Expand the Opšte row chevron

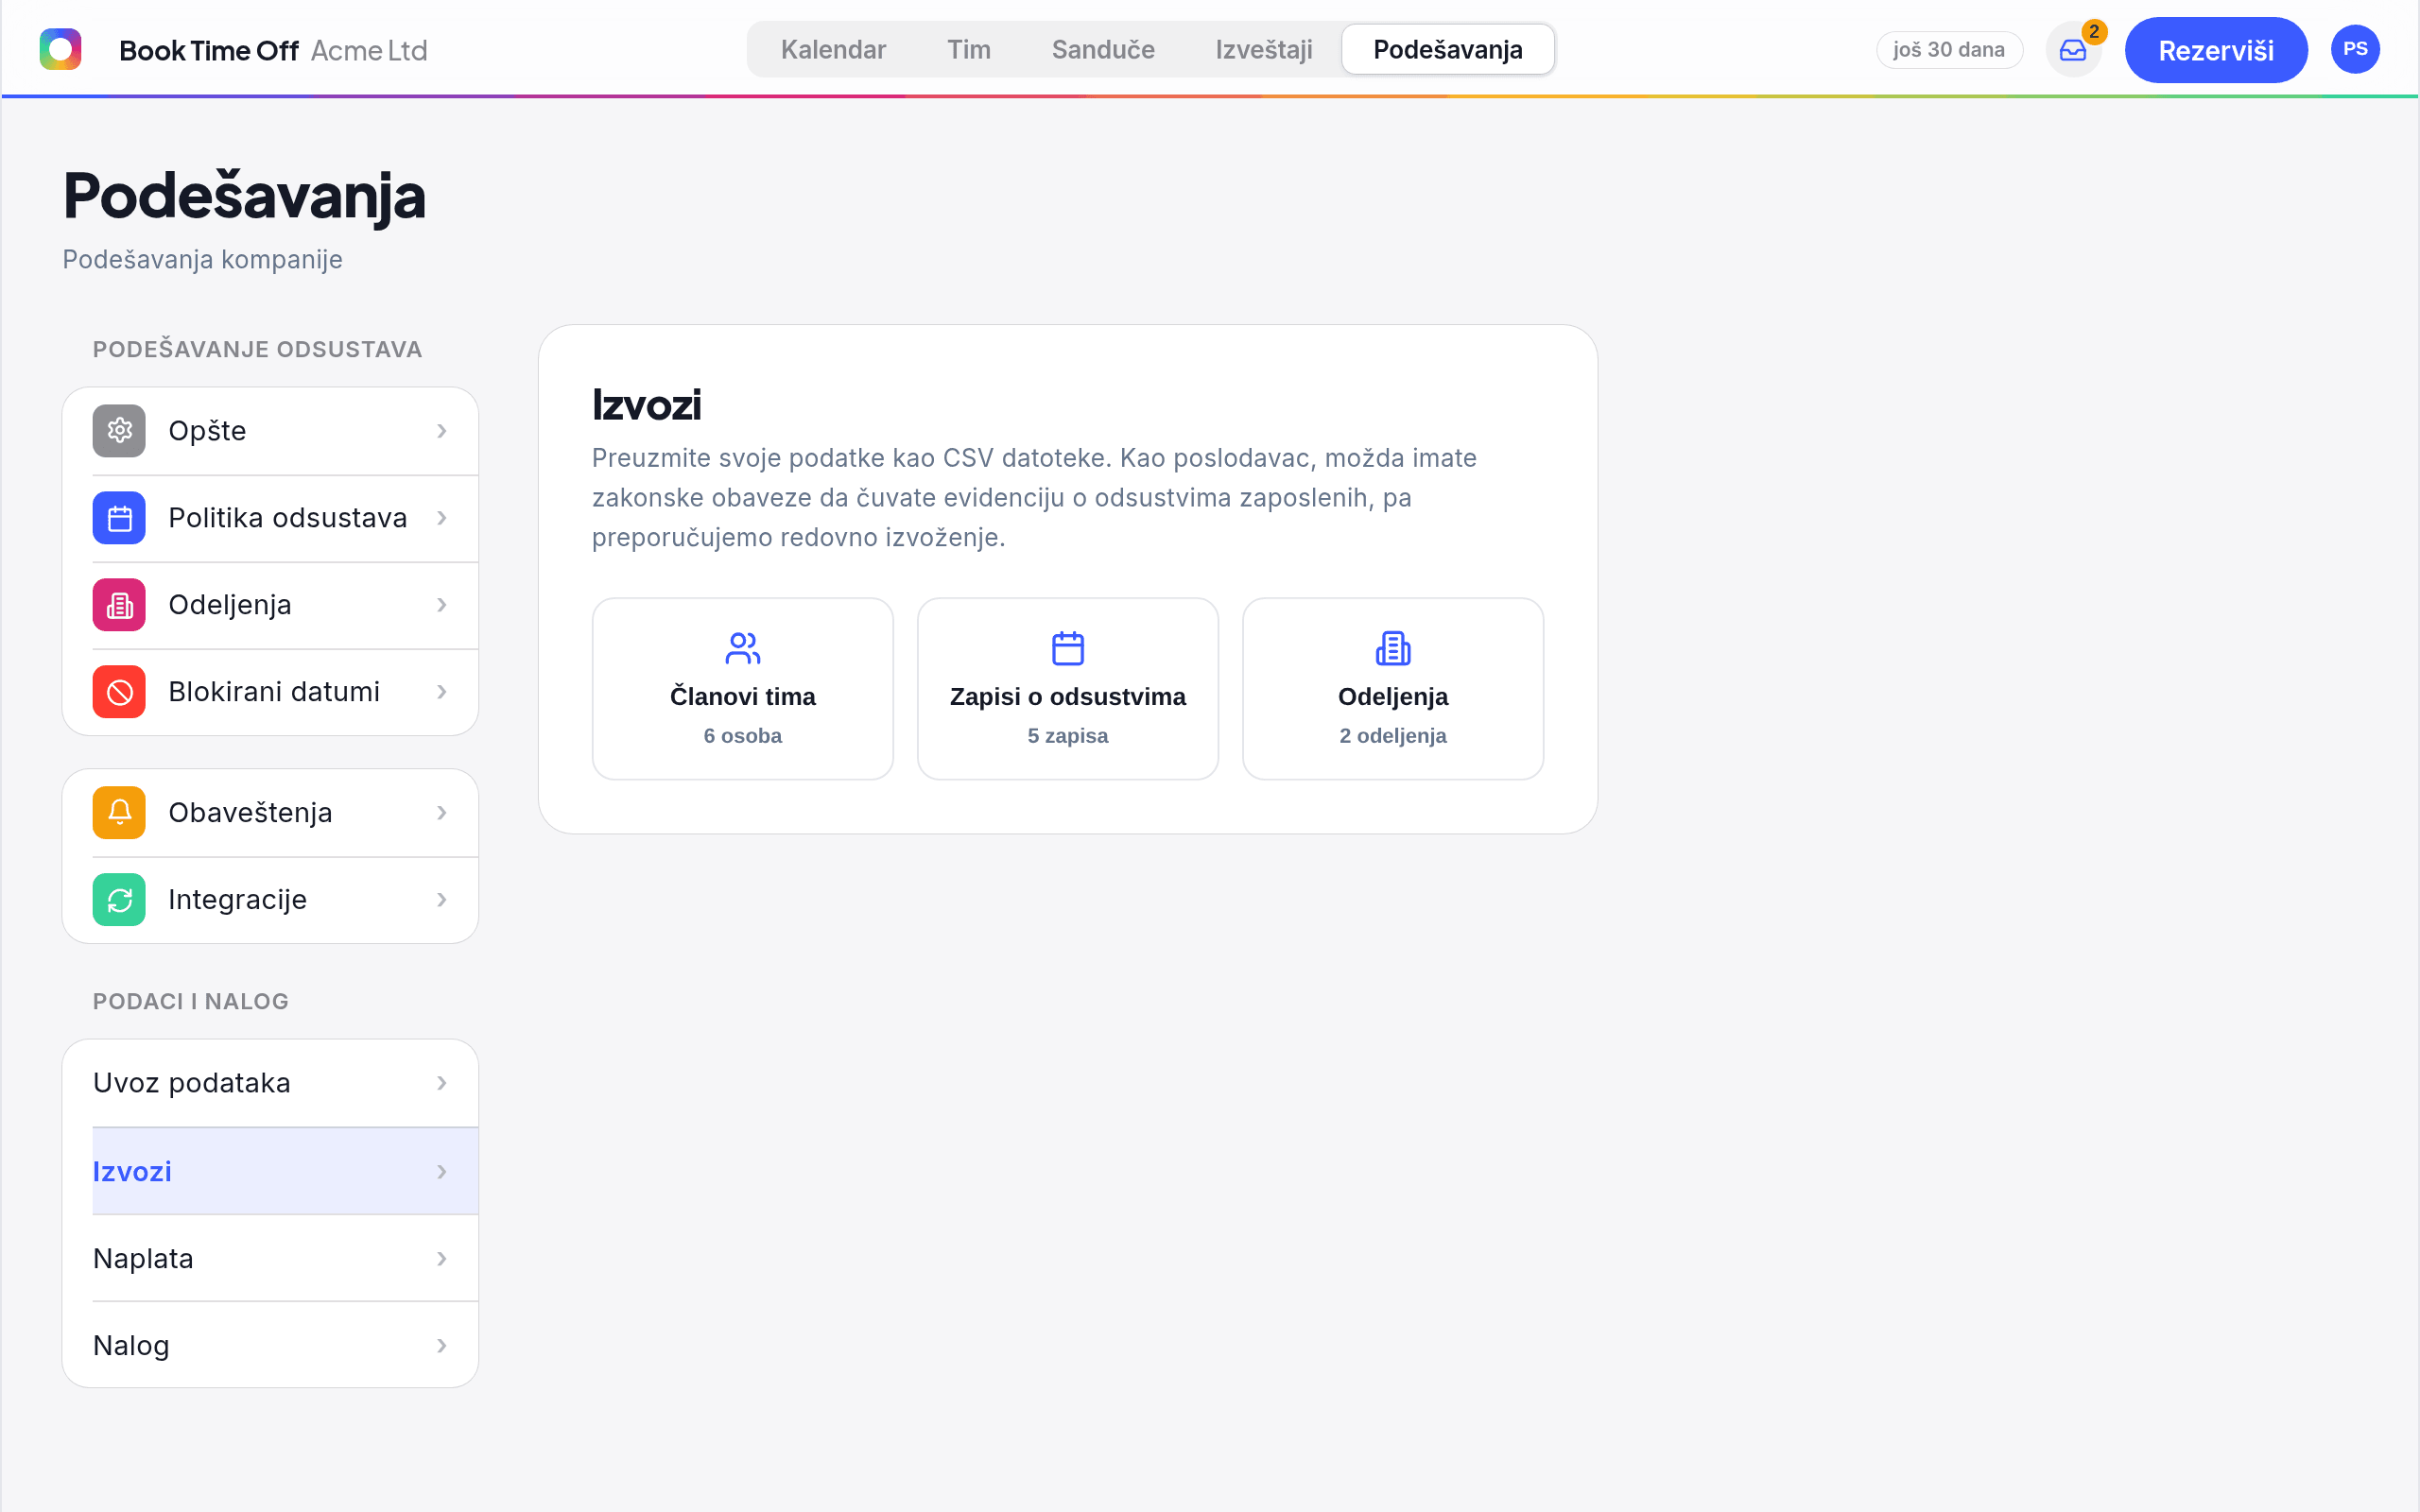[442, 431]
